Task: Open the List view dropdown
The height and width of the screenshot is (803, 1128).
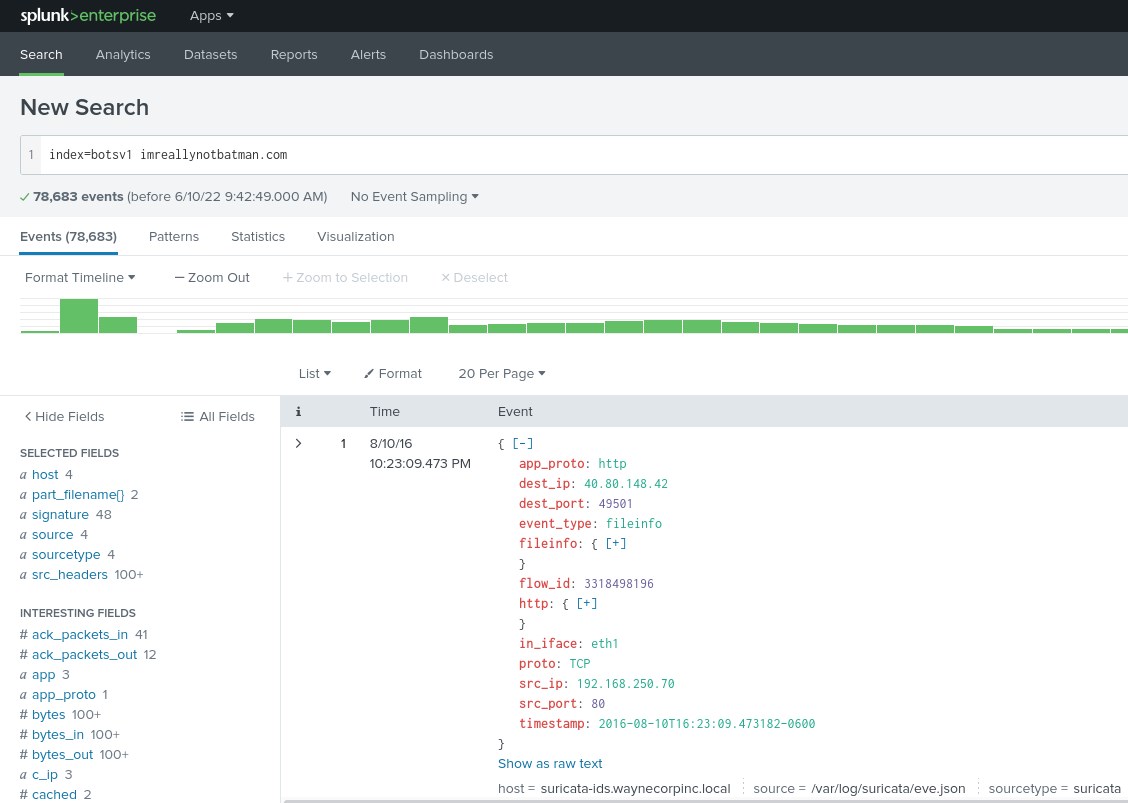Action: tap(314, 373)
